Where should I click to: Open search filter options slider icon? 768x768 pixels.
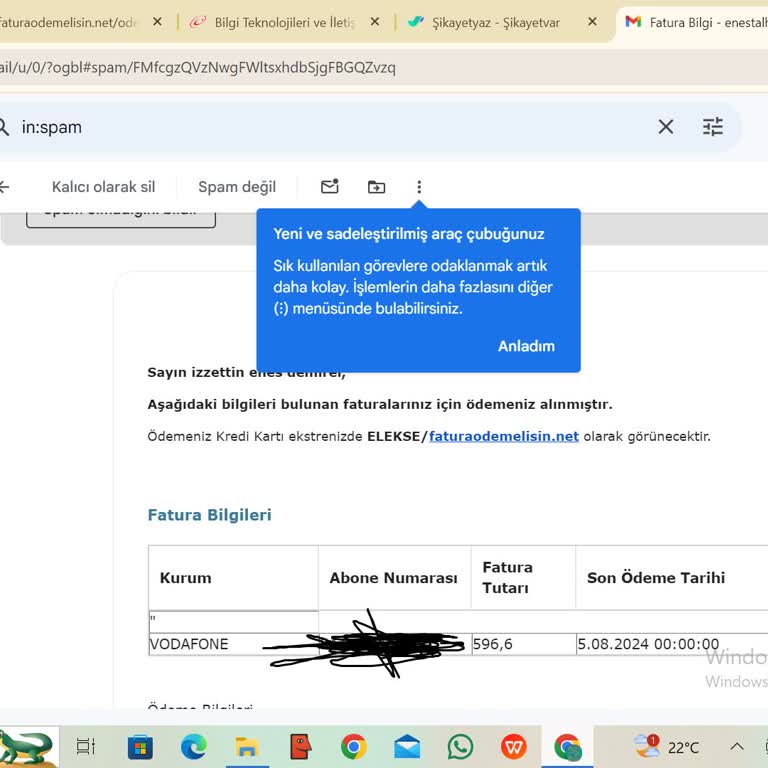tap(713, 127)
